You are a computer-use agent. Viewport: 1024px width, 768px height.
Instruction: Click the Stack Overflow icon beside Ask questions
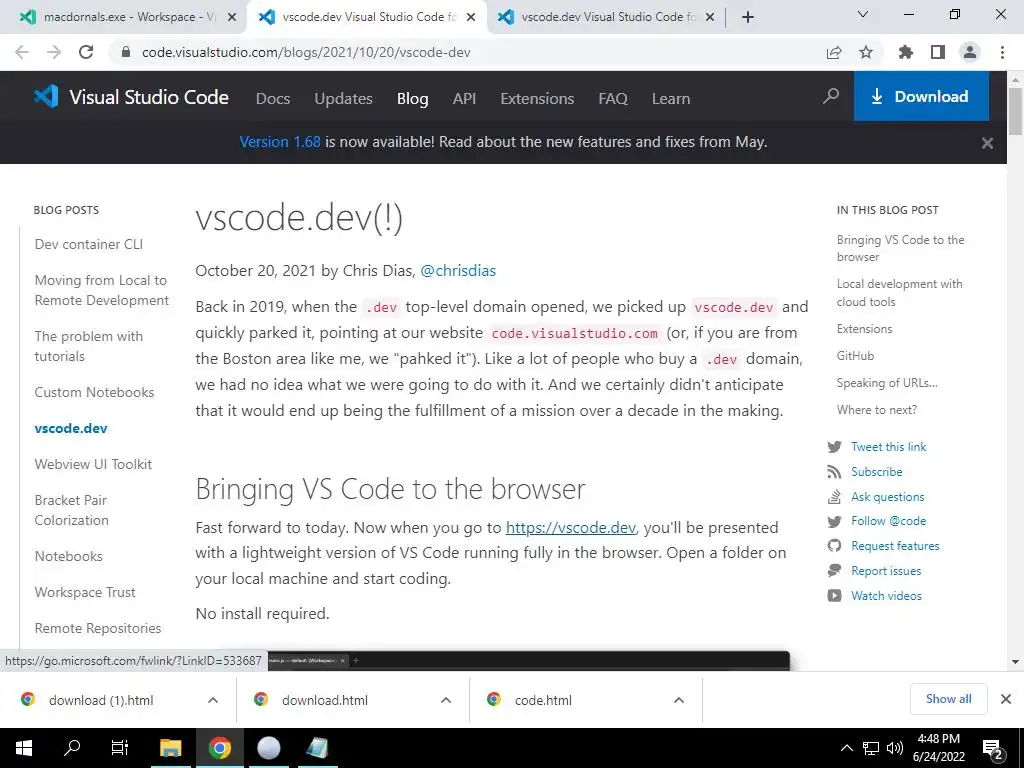(834, 497)
